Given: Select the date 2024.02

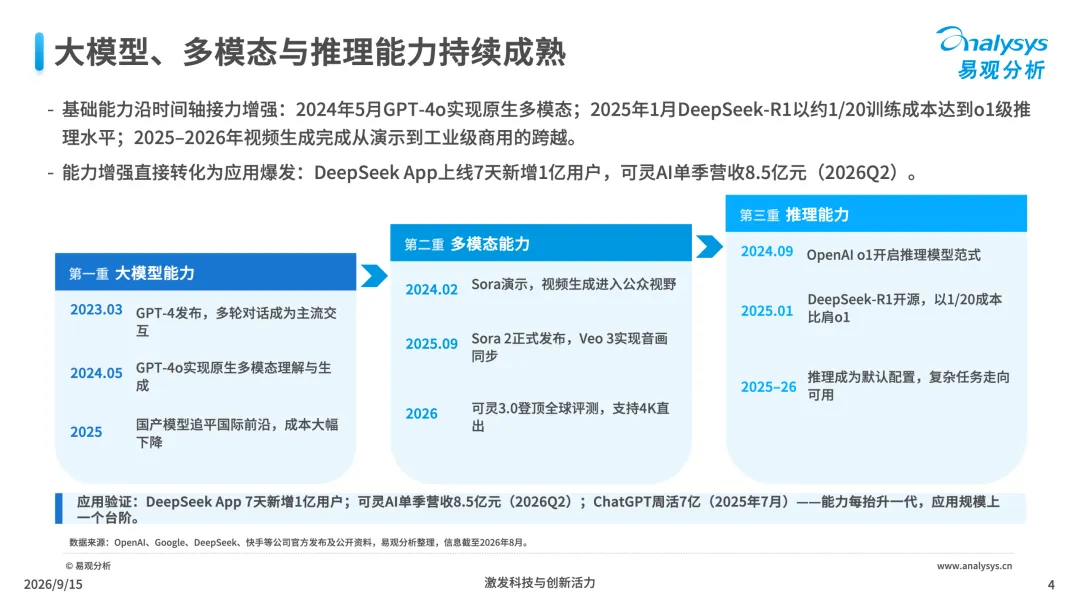Looking at the screenshot, I should 431,290.
